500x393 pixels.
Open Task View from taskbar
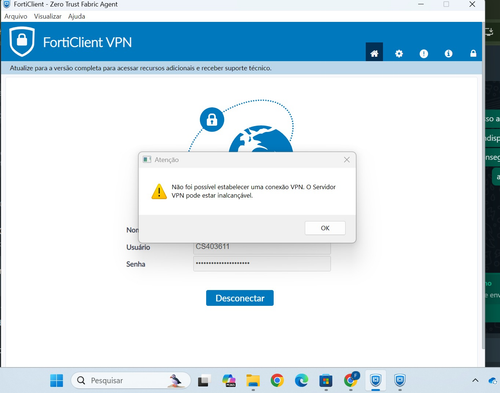(x=204, y=380)
